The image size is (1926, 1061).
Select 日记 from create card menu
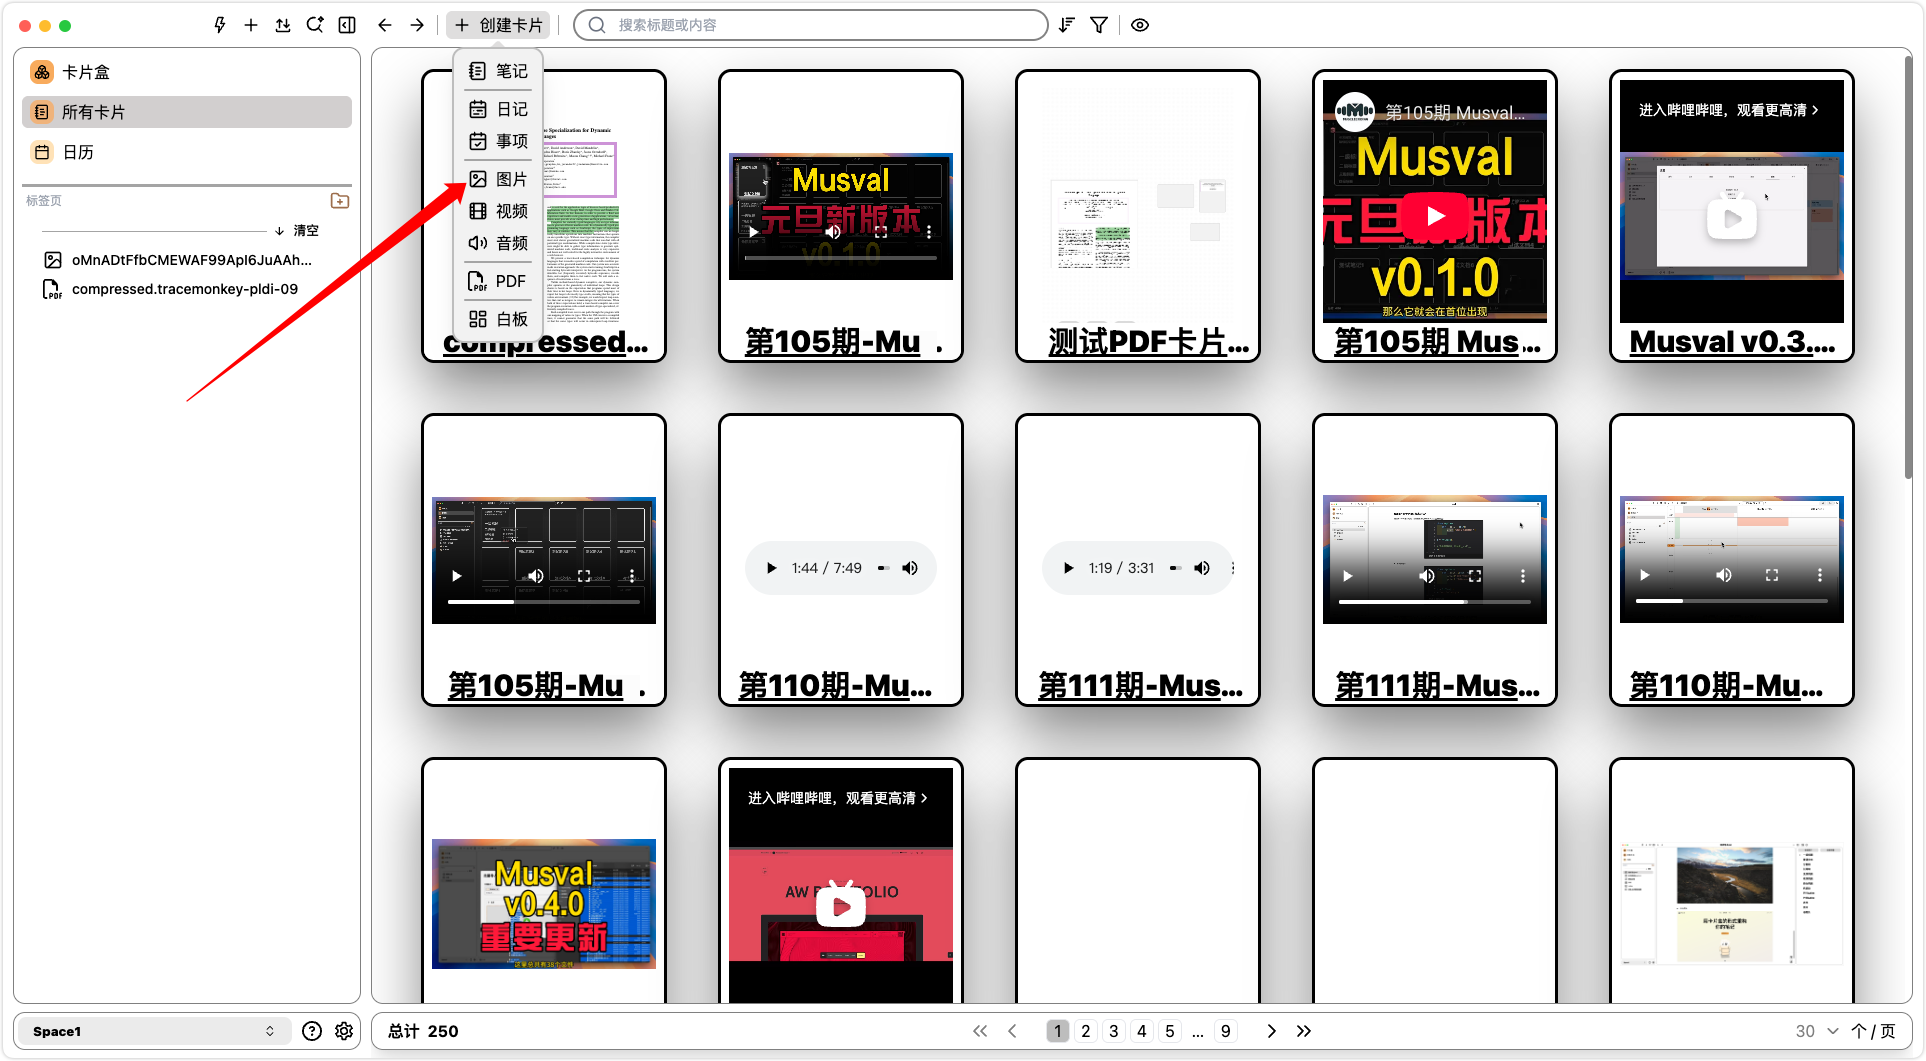[x=498, y=109]
